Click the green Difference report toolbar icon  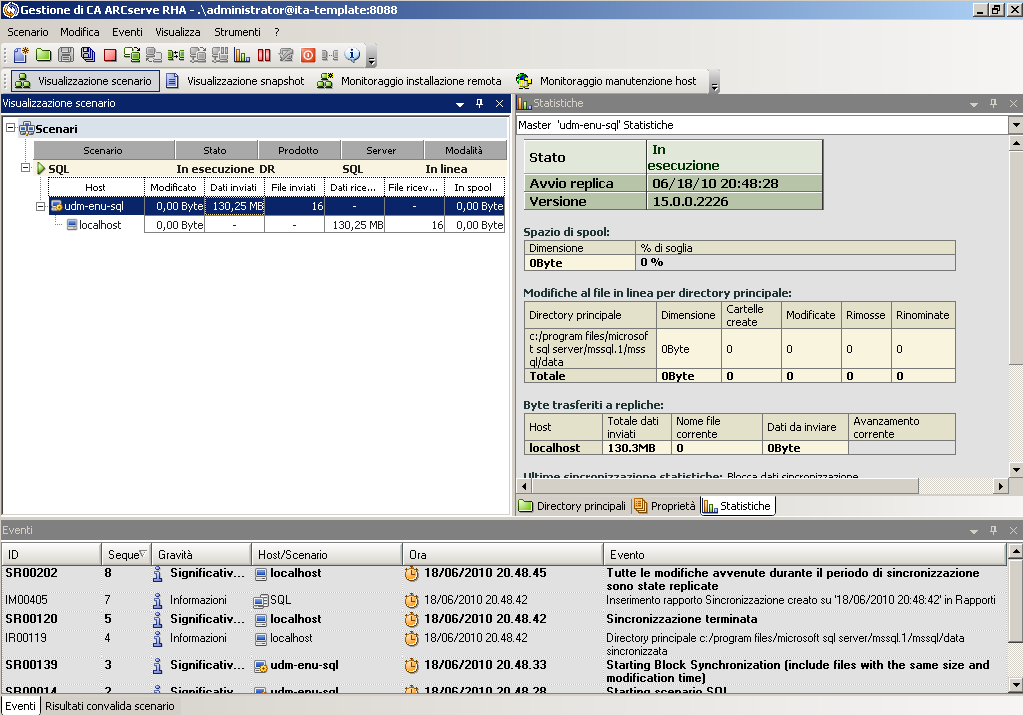176,55
